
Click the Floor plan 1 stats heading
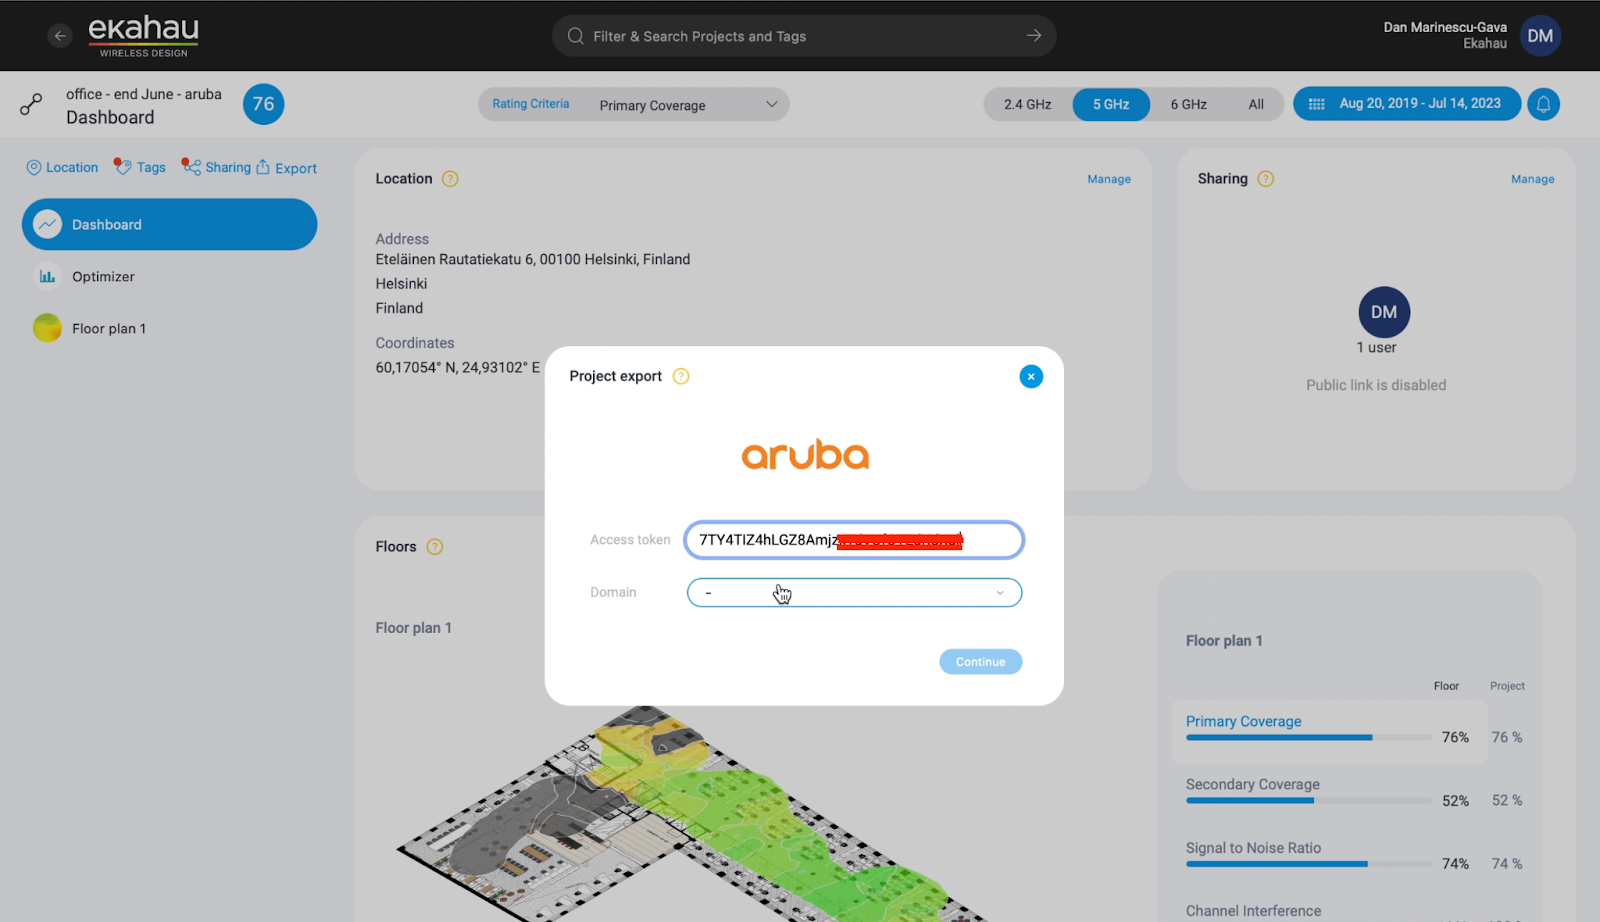tap(1224, 641)
